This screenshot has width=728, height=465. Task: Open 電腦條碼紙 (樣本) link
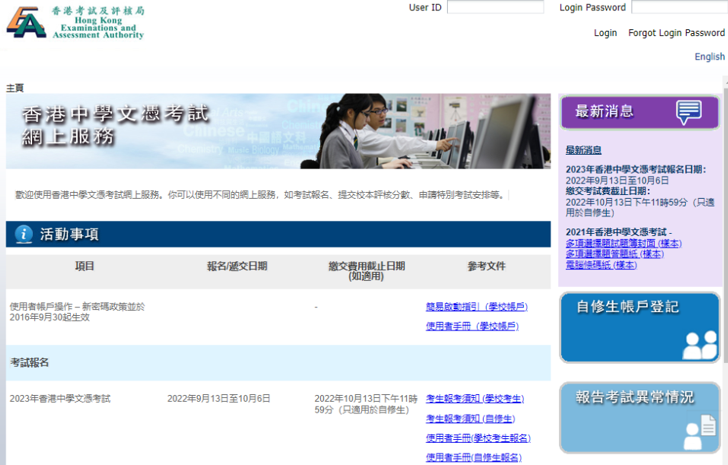pyautogui.click(x=601, y=265)
